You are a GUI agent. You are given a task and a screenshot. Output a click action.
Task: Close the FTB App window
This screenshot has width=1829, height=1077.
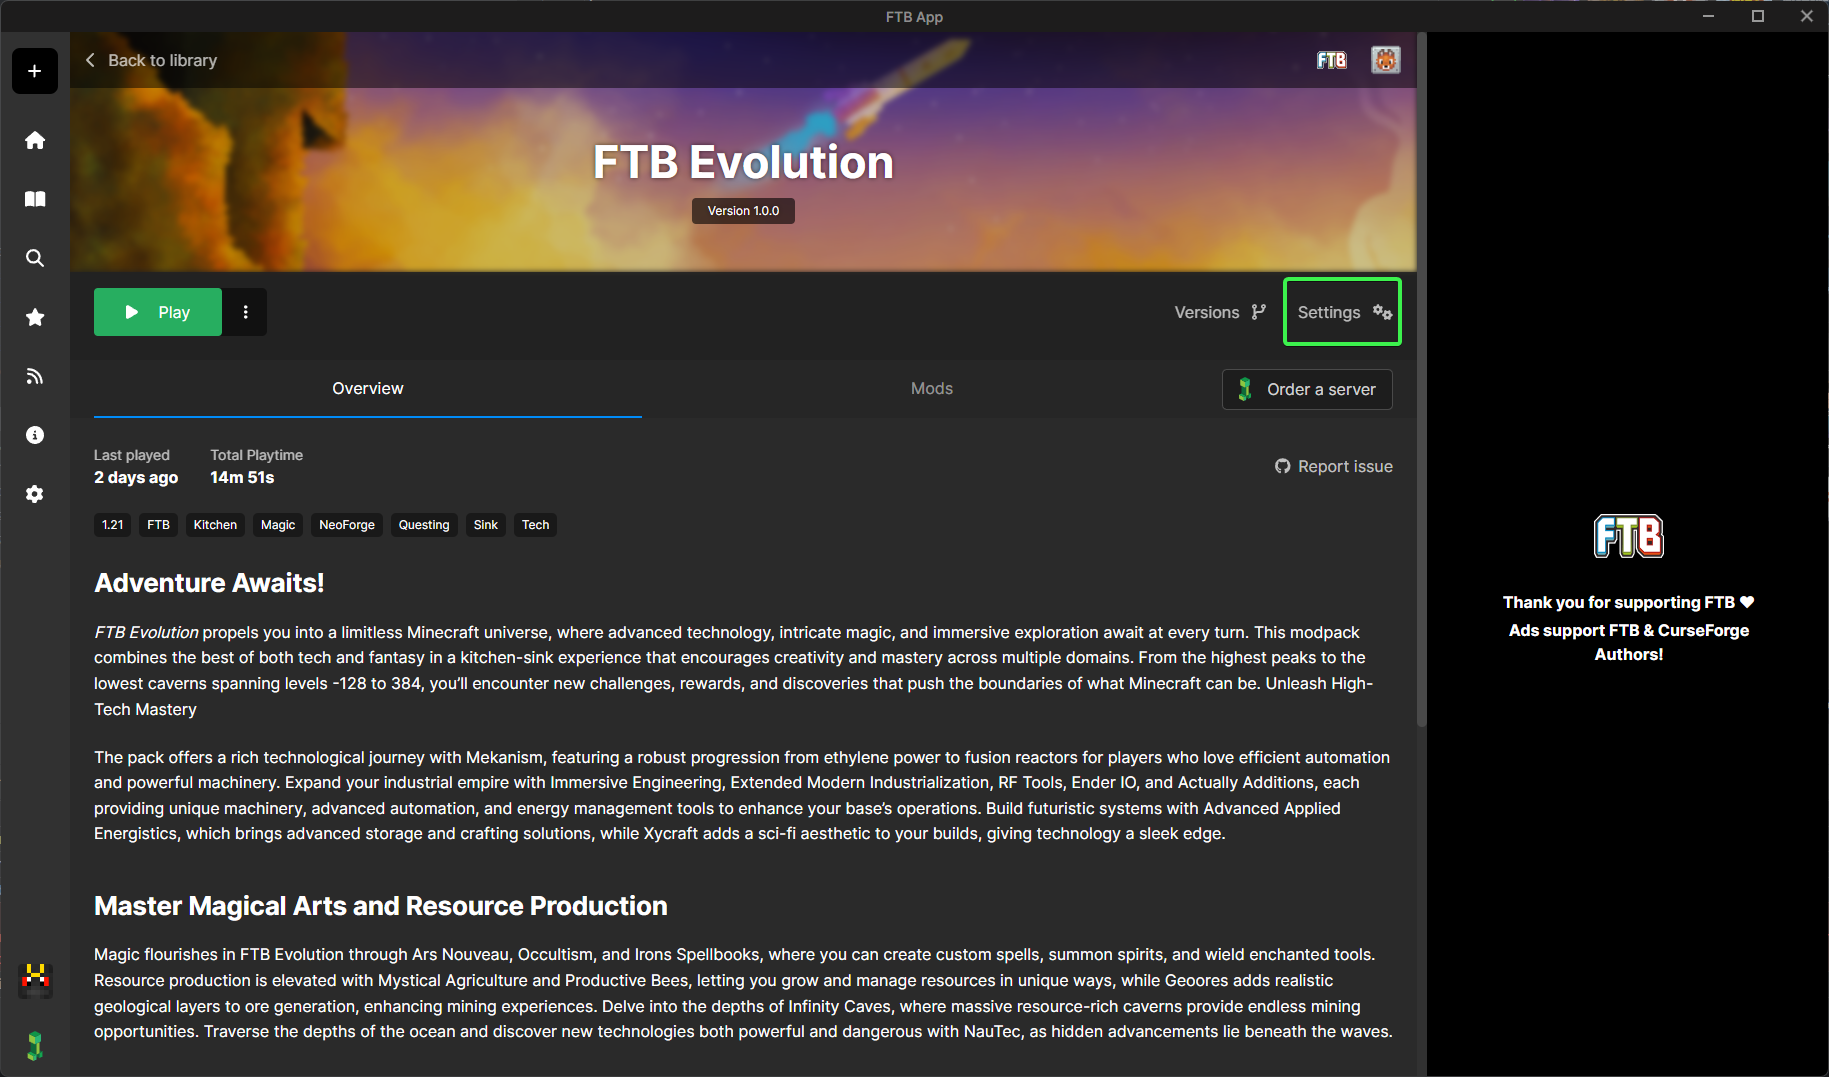1806,16
